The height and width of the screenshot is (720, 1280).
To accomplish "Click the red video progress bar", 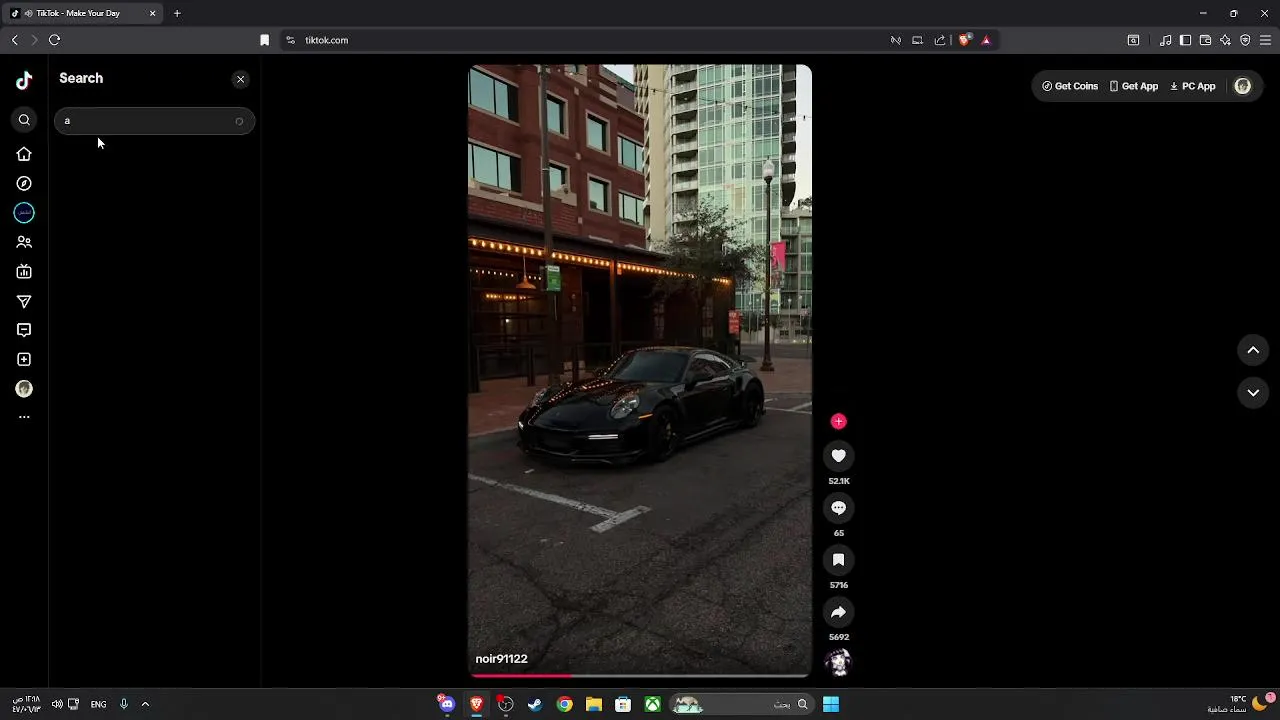I will (x=640, y=676).
